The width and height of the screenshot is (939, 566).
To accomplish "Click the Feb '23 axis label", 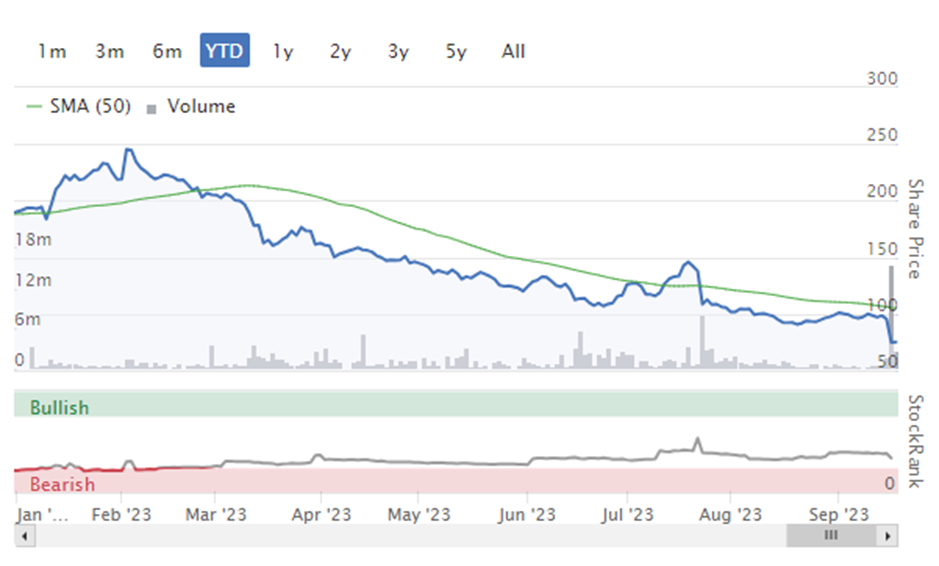I will pos(121,514).
